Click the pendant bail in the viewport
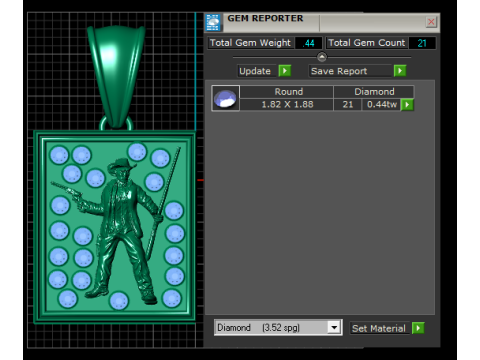This screenshot has width=480, height=360. pyautogui.click(x=116, y=77)
